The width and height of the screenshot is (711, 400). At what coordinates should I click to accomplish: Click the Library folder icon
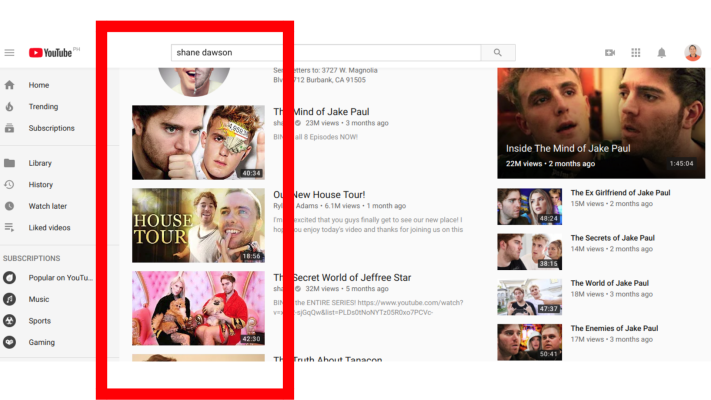(x=9, y=163)
